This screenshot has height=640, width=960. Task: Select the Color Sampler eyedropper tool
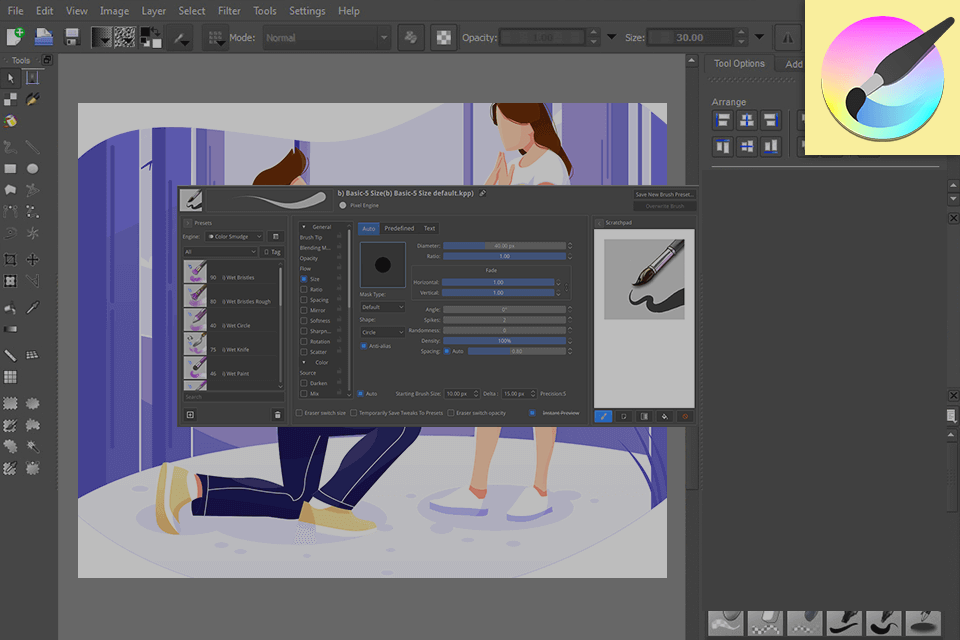31,308
